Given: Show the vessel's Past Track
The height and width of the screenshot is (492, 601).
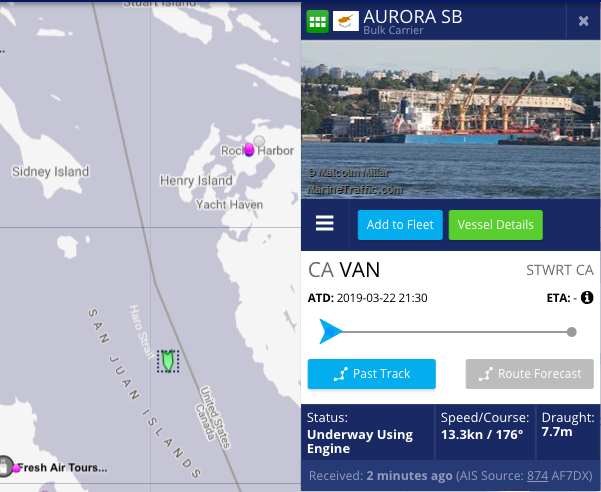Looking at the screenshot, I should pyautogui.click(x=371, y=374).
